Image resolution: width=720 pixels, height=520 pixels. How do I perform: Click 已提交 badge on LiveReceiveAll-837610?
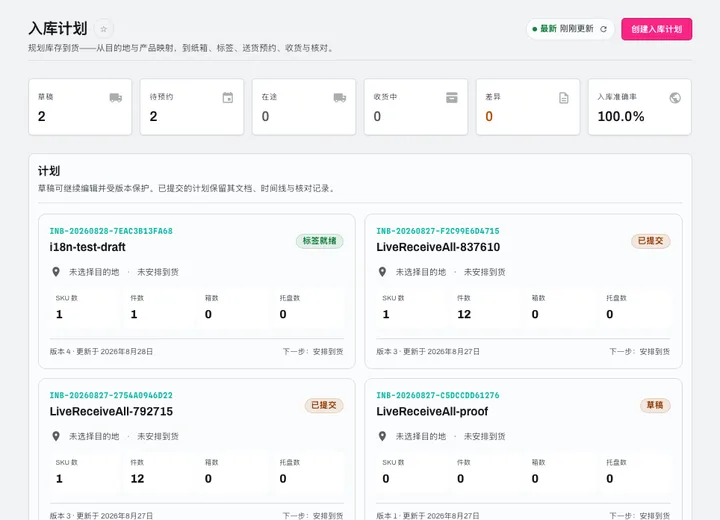[651, 241]
